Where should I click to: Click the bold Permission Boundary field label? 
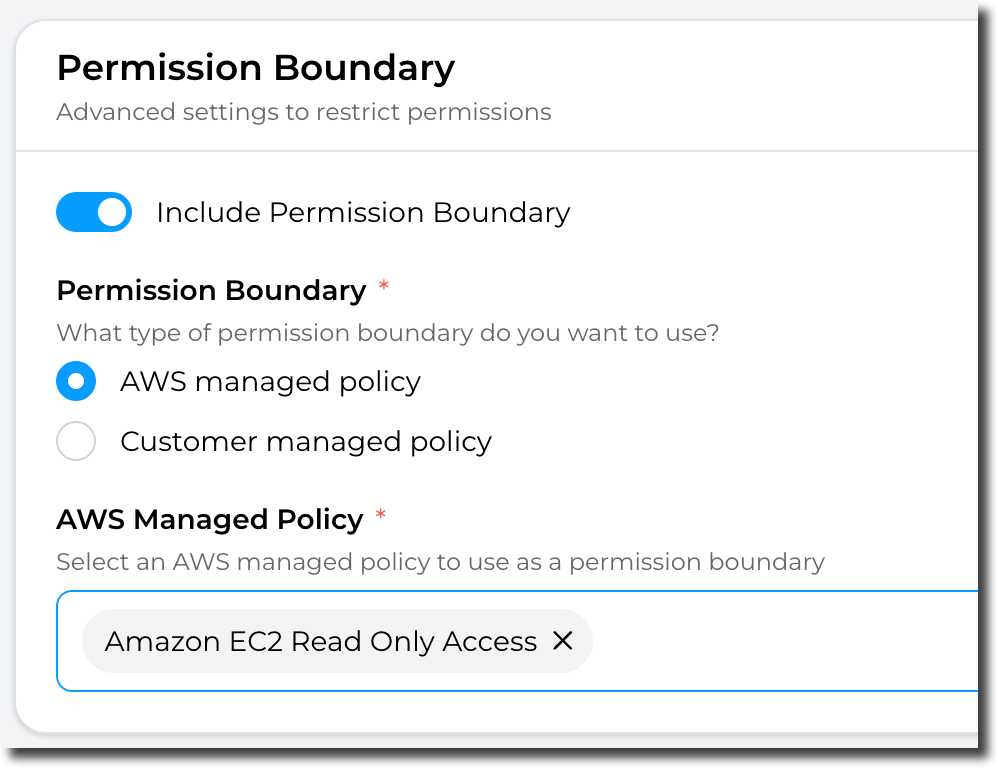click(211, 291)
